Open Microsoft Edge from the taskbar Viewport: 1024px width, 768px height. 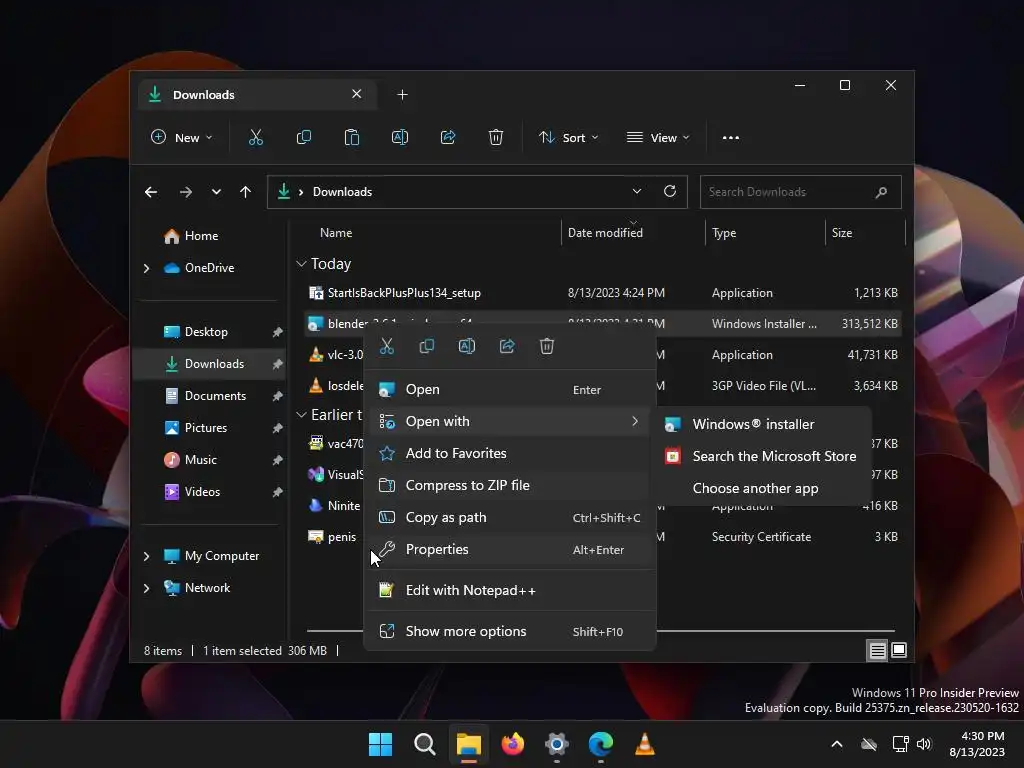[x=600, y=744]
